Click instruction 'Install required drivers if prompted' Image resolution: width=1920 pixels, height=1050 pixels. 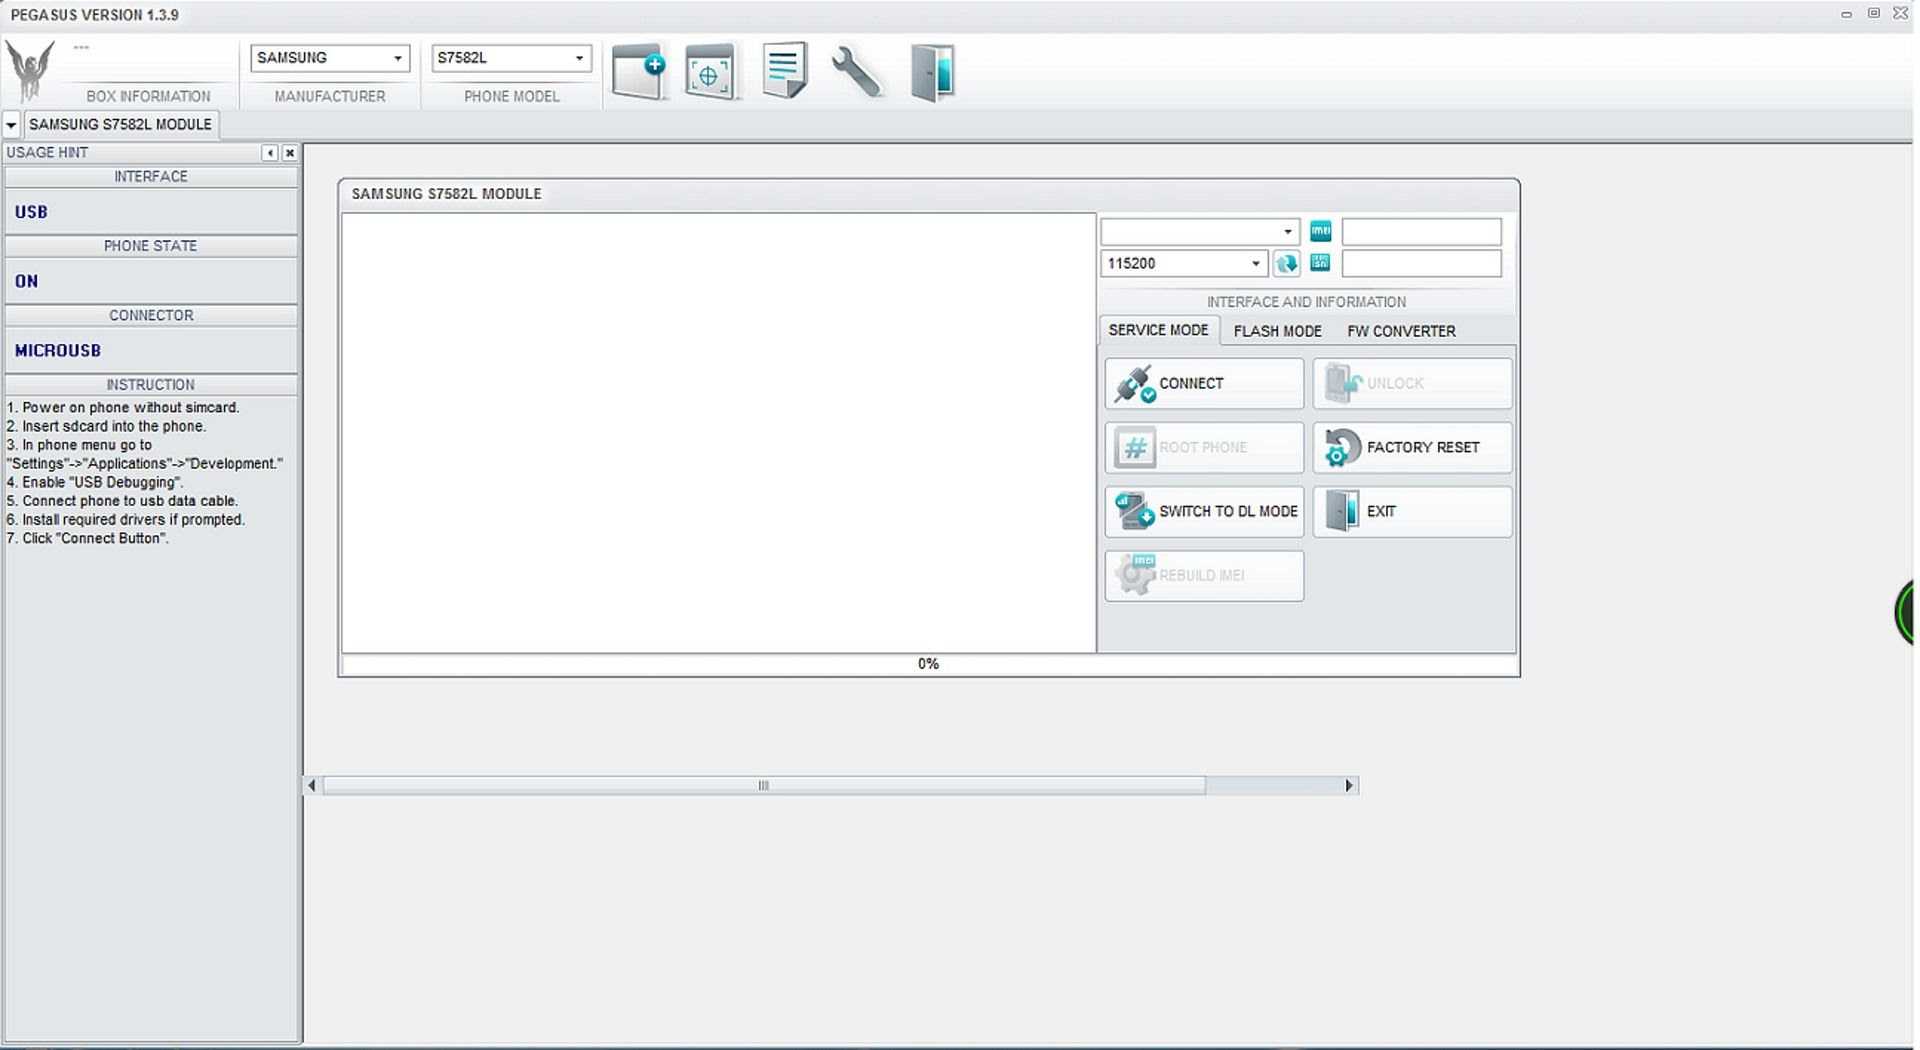[x=126, y=519]
